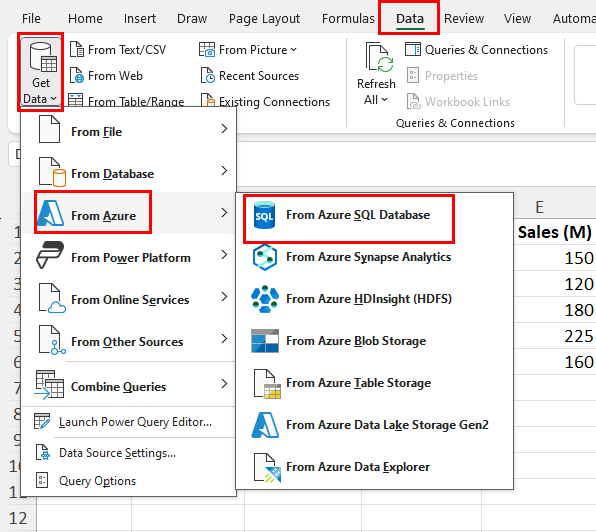
Task: Select the Sales (M) header cell
Action: point(555,232)
